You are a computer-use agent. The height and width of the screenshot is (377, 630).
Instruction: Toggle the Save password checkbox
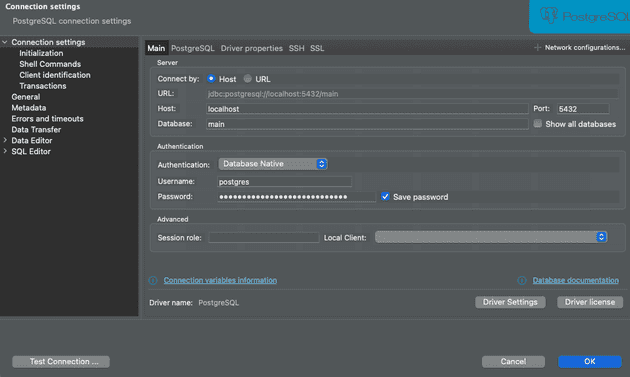pos(385,197)
